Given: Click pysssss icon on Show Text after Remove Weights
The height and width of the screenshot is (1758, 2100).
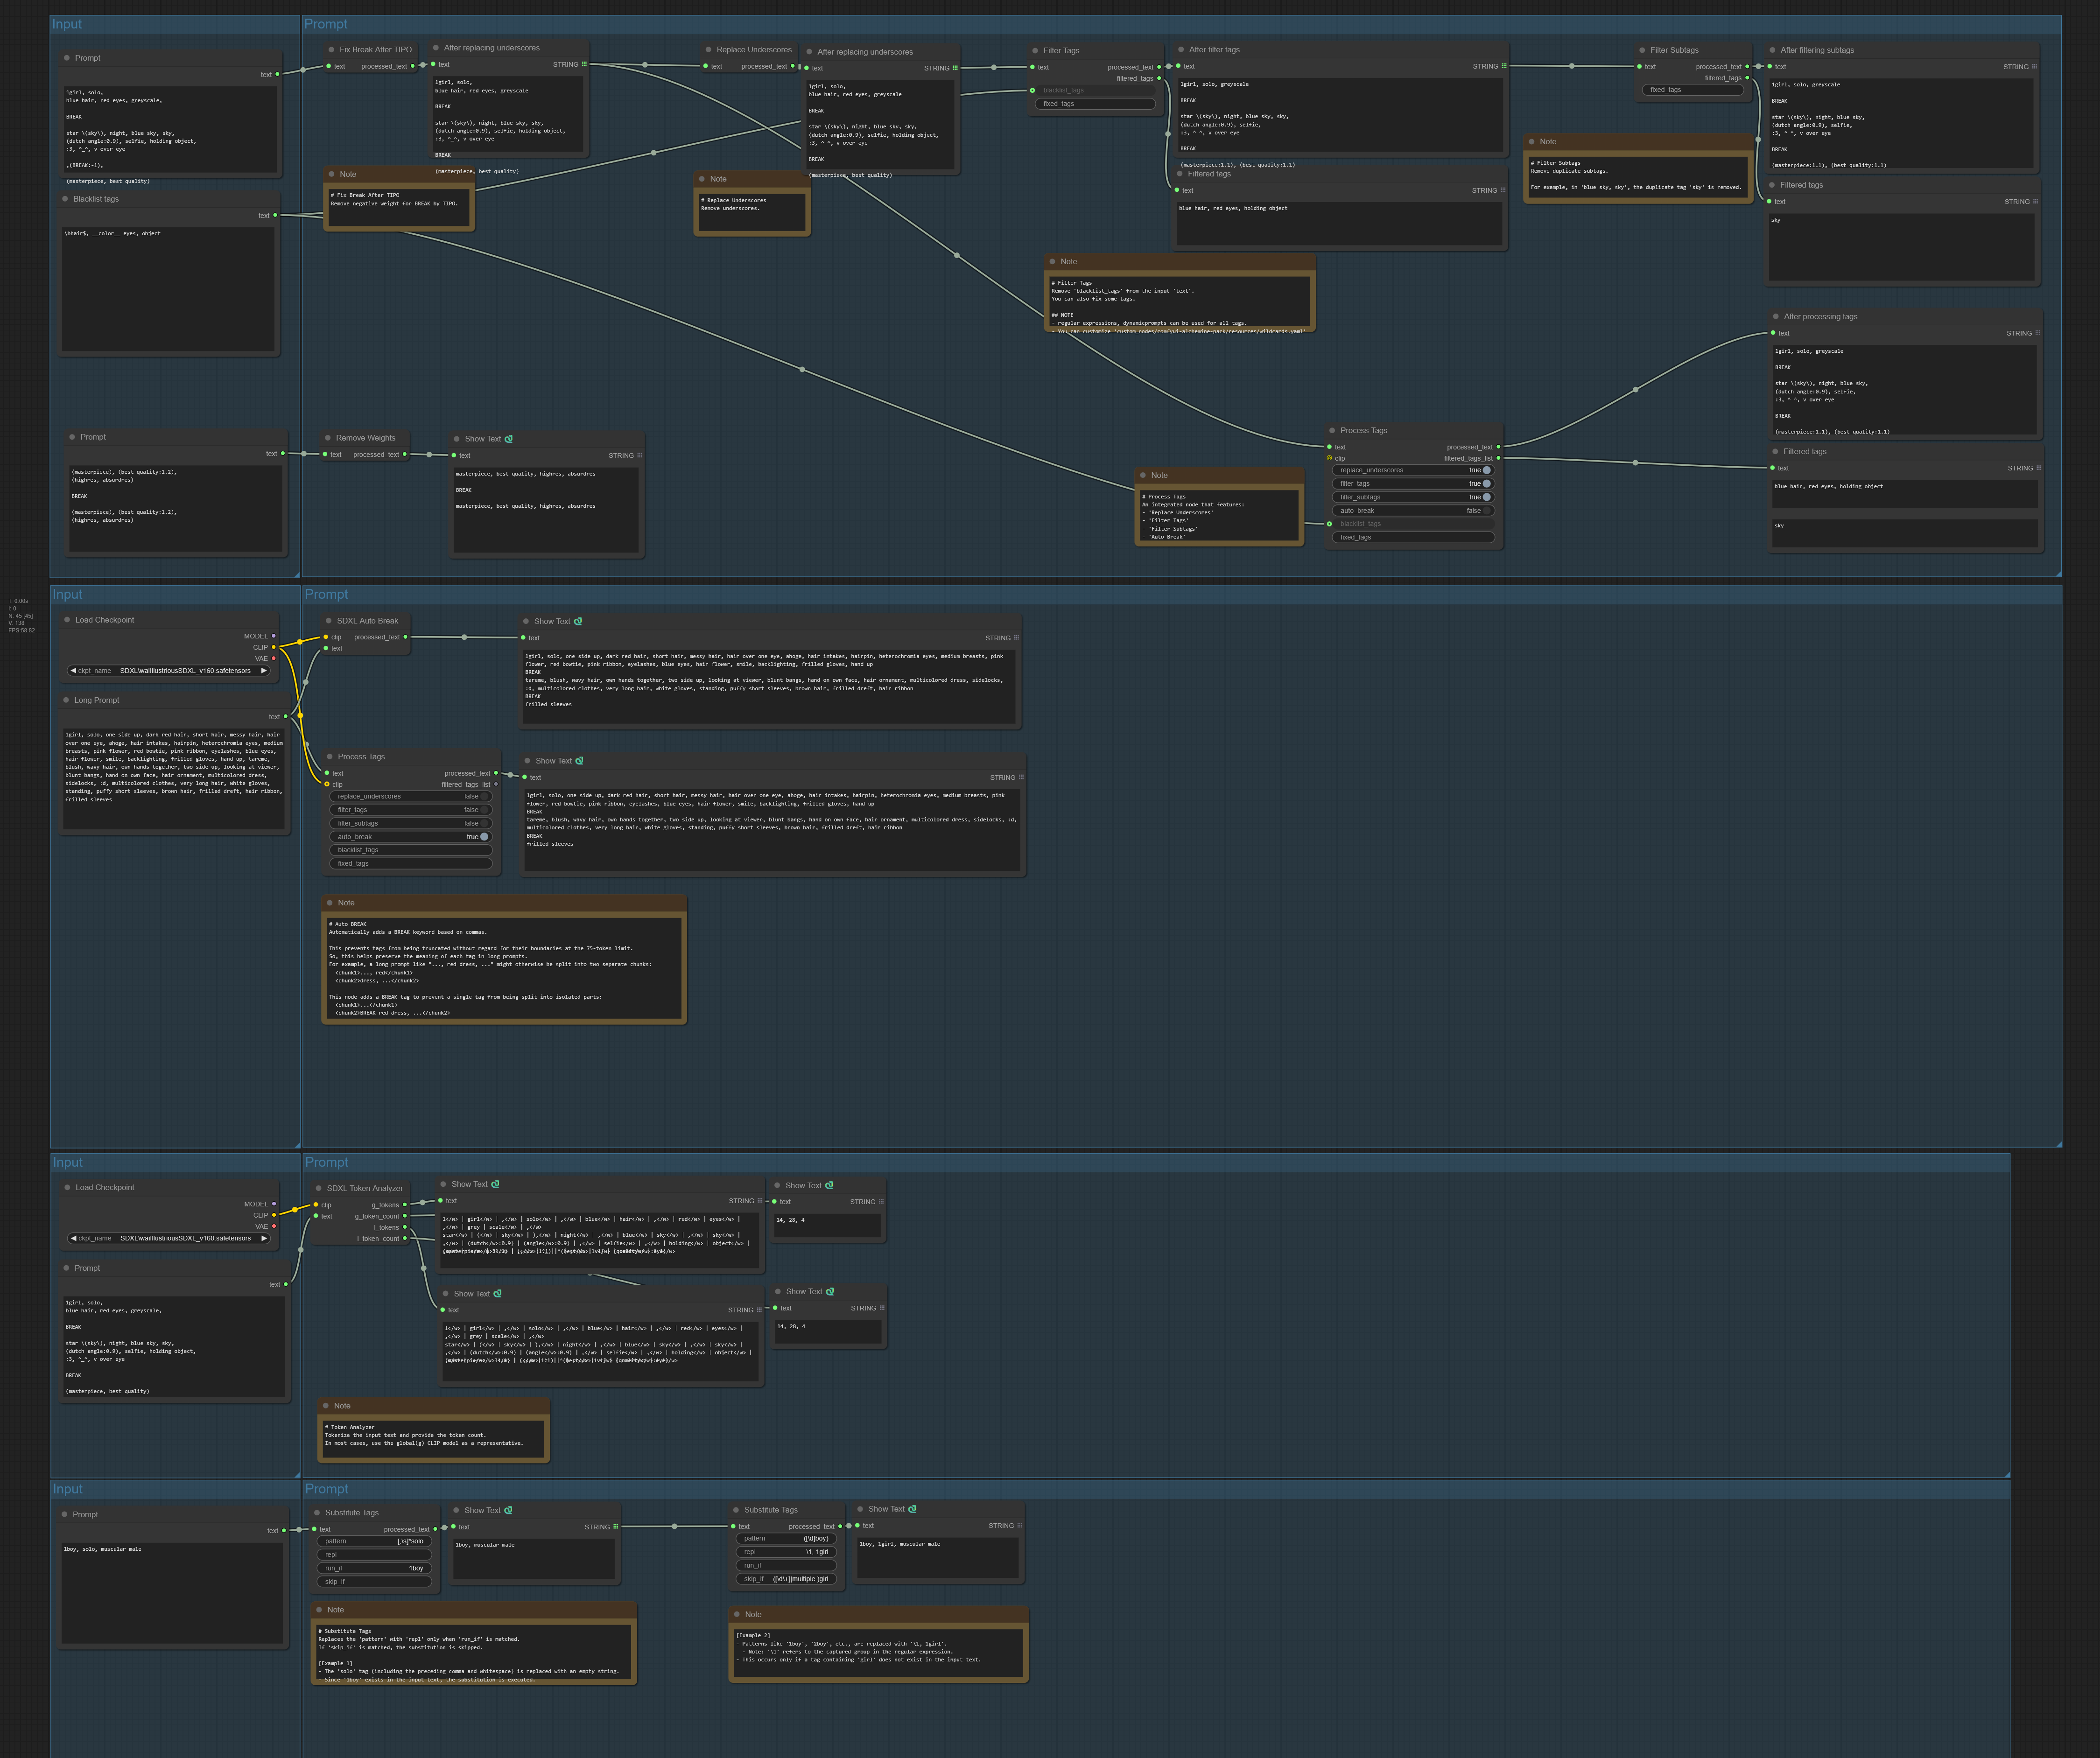Looking at the screenshot, I should [509, 439].
